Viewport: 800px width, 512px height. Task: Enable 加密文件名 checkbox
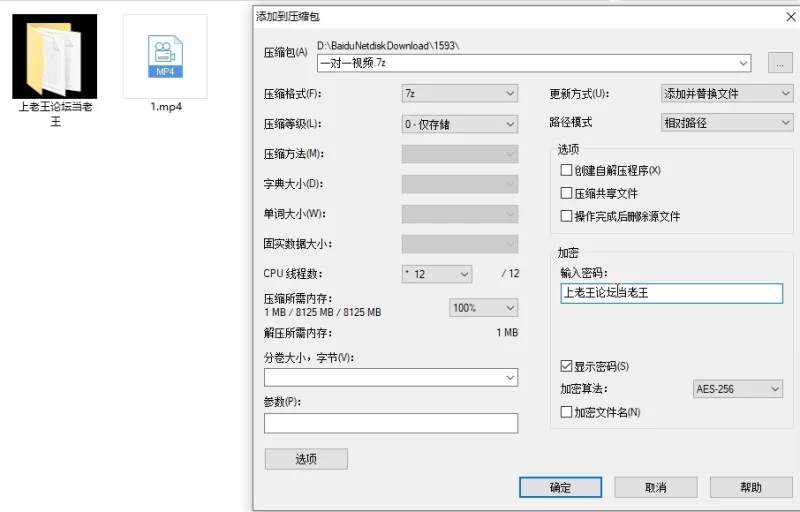pos(566,412)
